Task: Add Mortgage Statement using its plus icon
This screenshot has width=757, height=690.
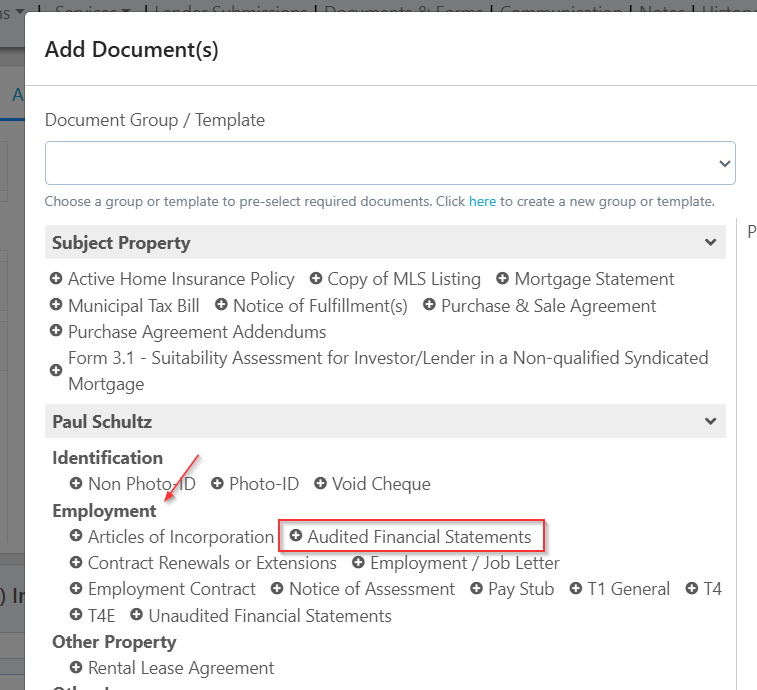Action: [x=503, y=280]
